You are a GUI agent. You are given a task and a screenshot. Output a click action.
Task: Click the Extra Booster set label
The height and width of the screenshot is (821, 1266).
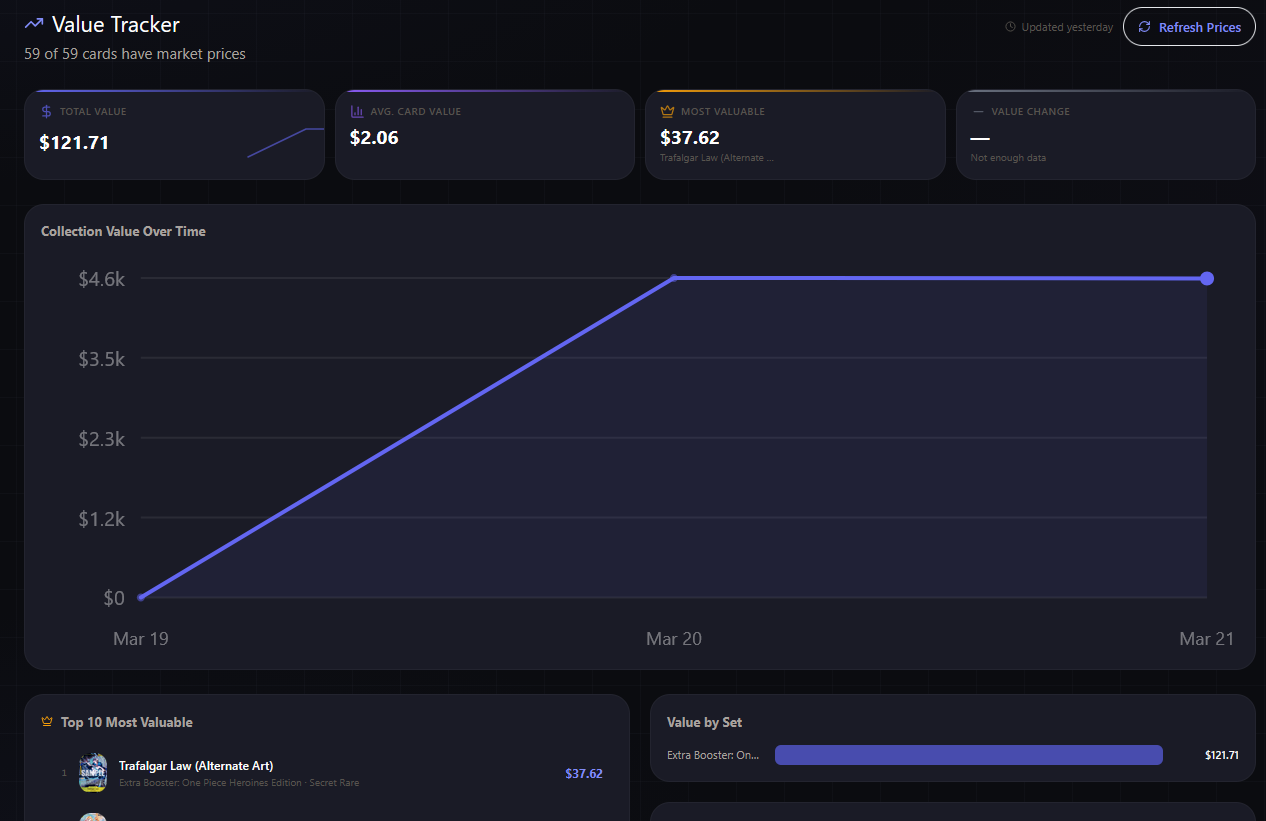713,755
